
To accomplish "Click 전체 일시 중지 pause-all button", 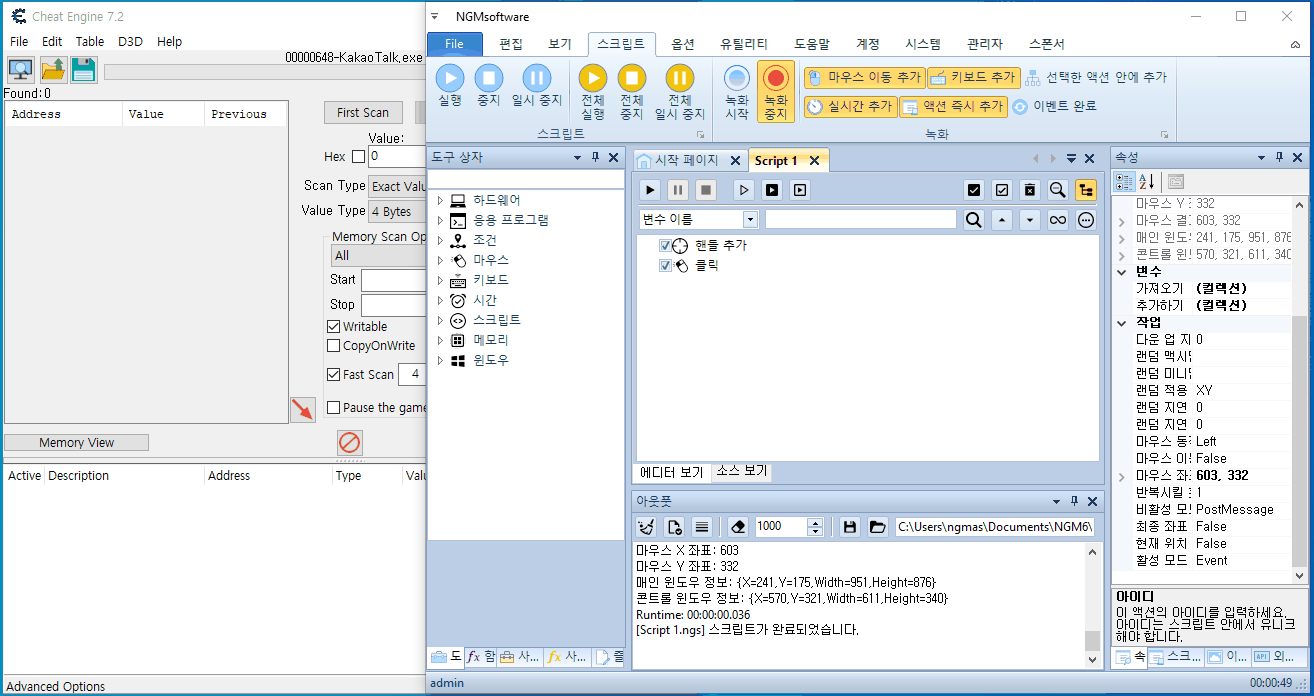I will pos(680,92).
